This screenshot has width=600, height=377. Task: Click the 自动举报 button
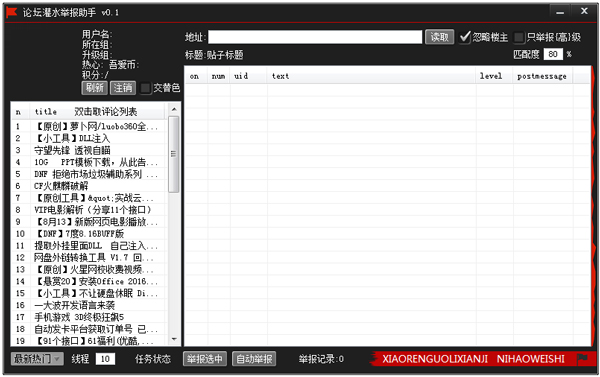click(254, 359)
